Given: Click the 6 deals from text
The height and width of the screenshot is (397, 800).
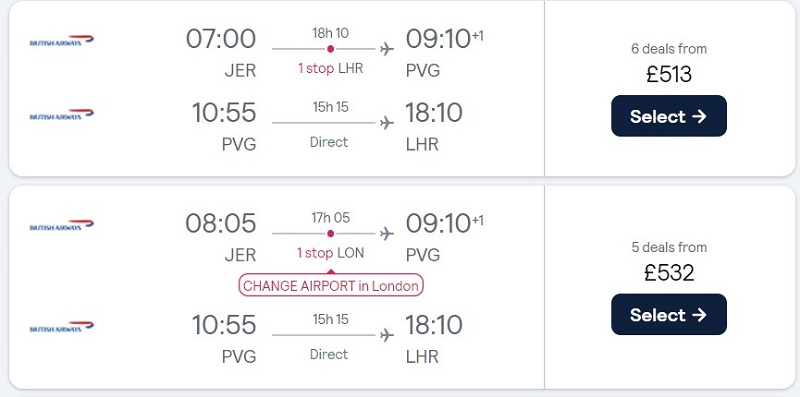Looking at the screenshot, I should [669, 49].
